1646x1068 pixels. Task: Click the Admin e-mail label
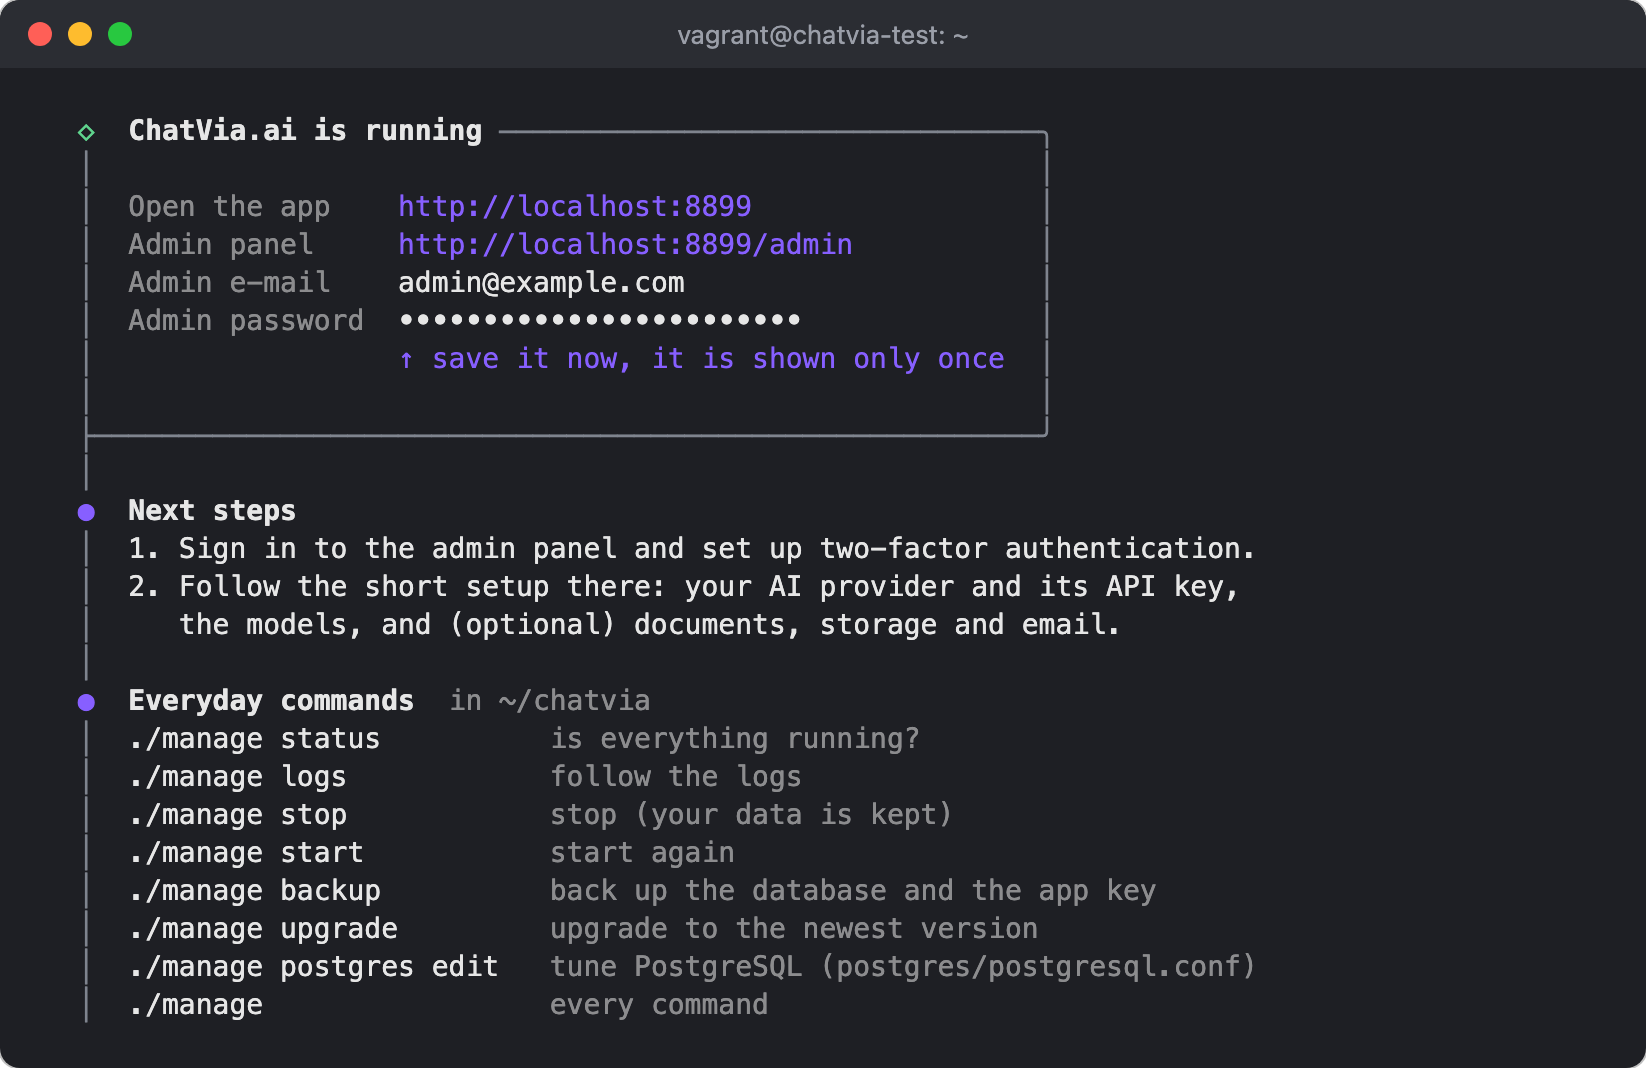click(x=229, y=282)
